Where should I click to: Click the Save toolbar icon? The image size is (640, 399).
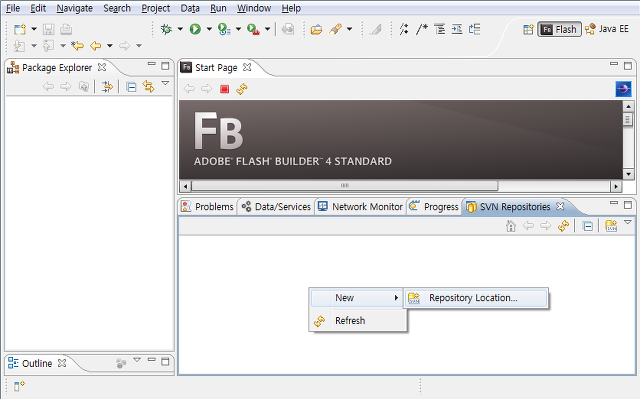pos(49,29)
